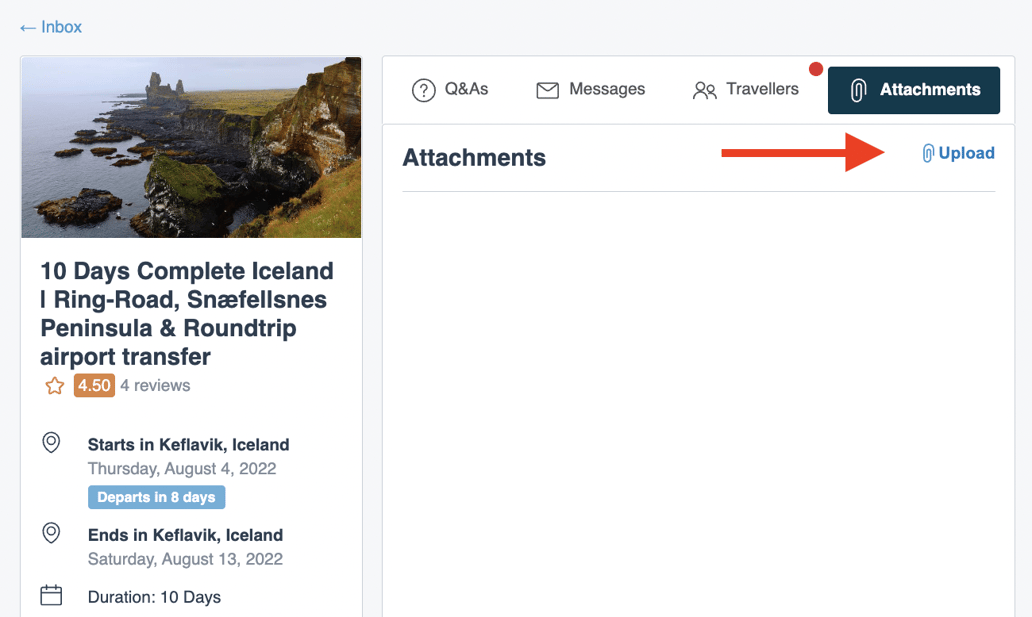
Task: Select the Attachments tab
Action: (x=914, y=90)
